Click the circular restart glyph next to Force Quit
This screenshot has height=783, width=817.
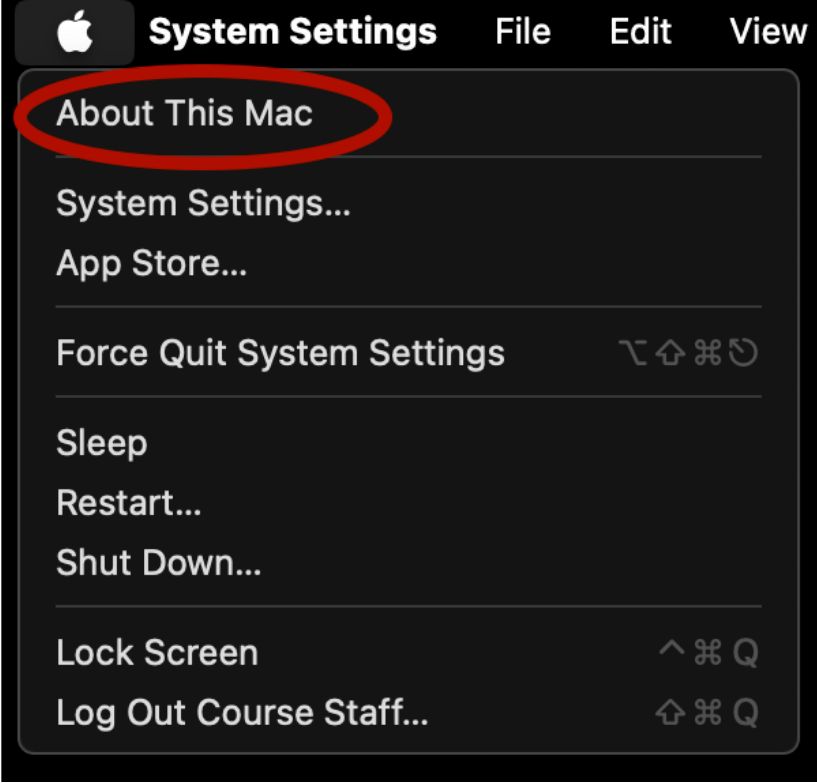(743, 352)
